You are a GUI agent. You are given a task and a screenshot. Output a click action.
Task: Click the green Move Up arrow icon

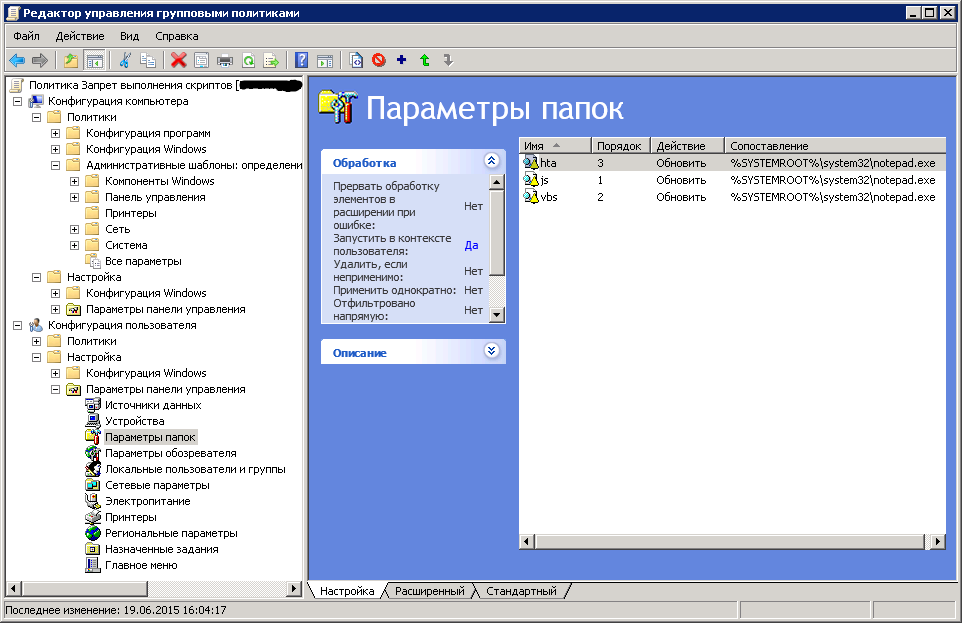point(425,60)
